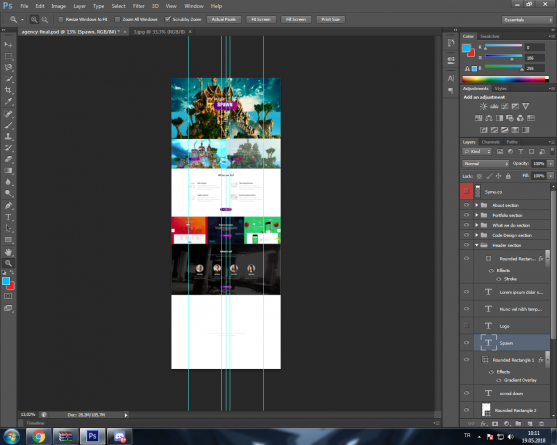Click the Fit Screen button
The image size is (557, 445).
[261, 20]
